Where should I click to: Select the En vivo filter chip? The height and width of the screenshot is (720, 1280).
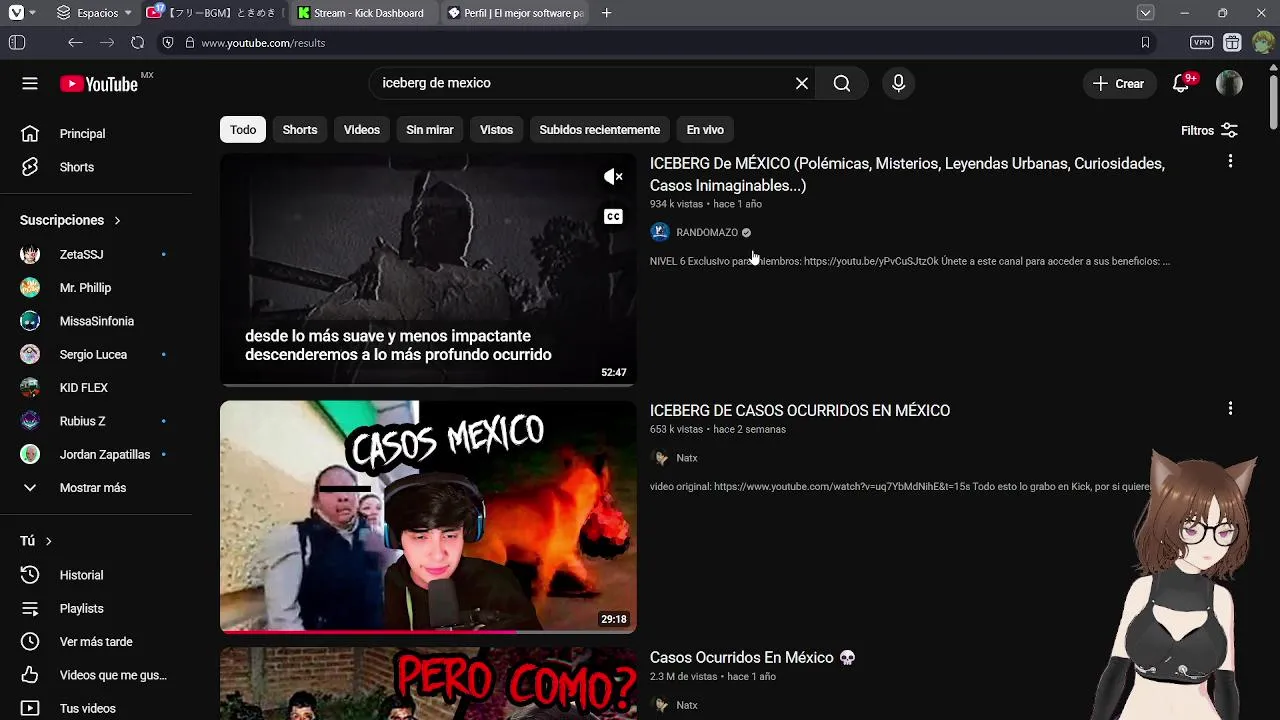[705, 130]
